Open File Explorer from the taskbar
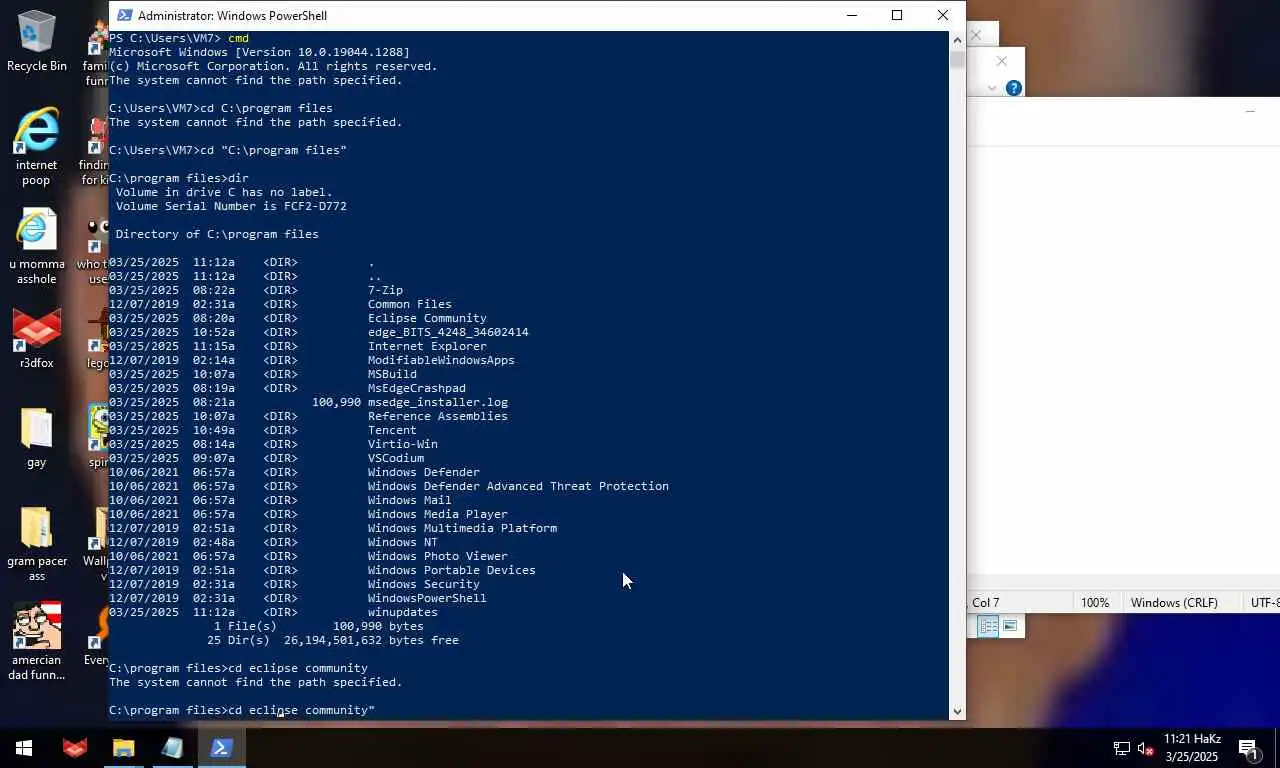This screenshot has height=768, width=1280. coord(124,747)
